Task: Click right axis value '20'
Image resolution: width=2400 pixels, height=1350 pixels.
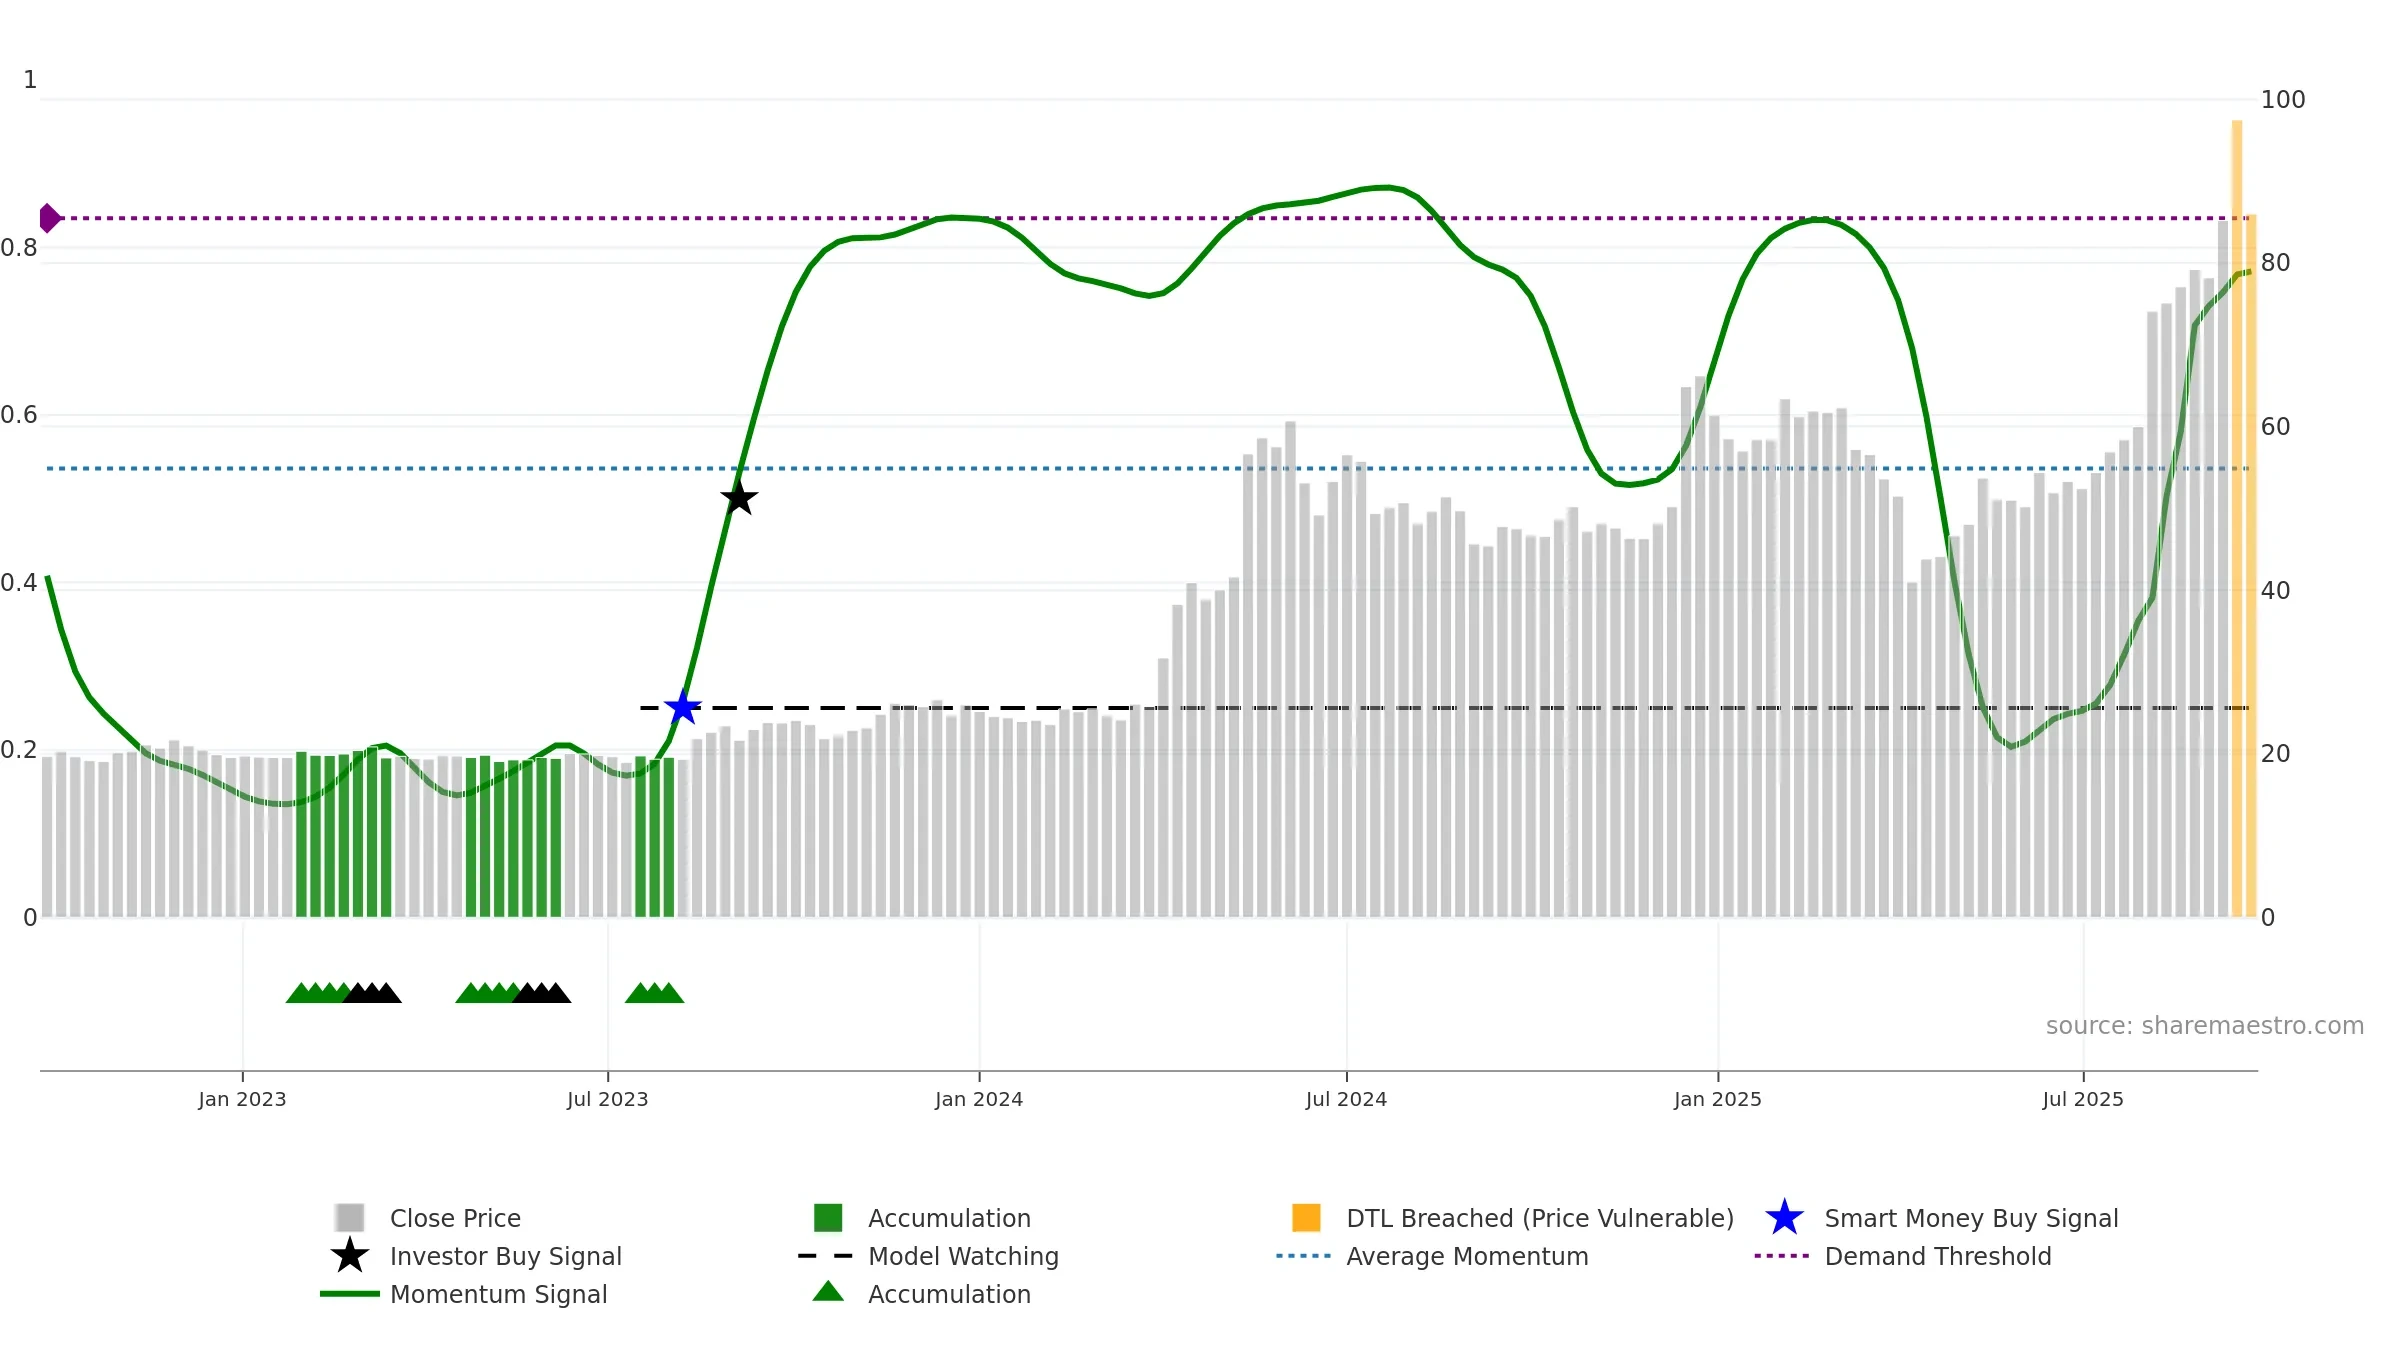Action: [2276, 753]
